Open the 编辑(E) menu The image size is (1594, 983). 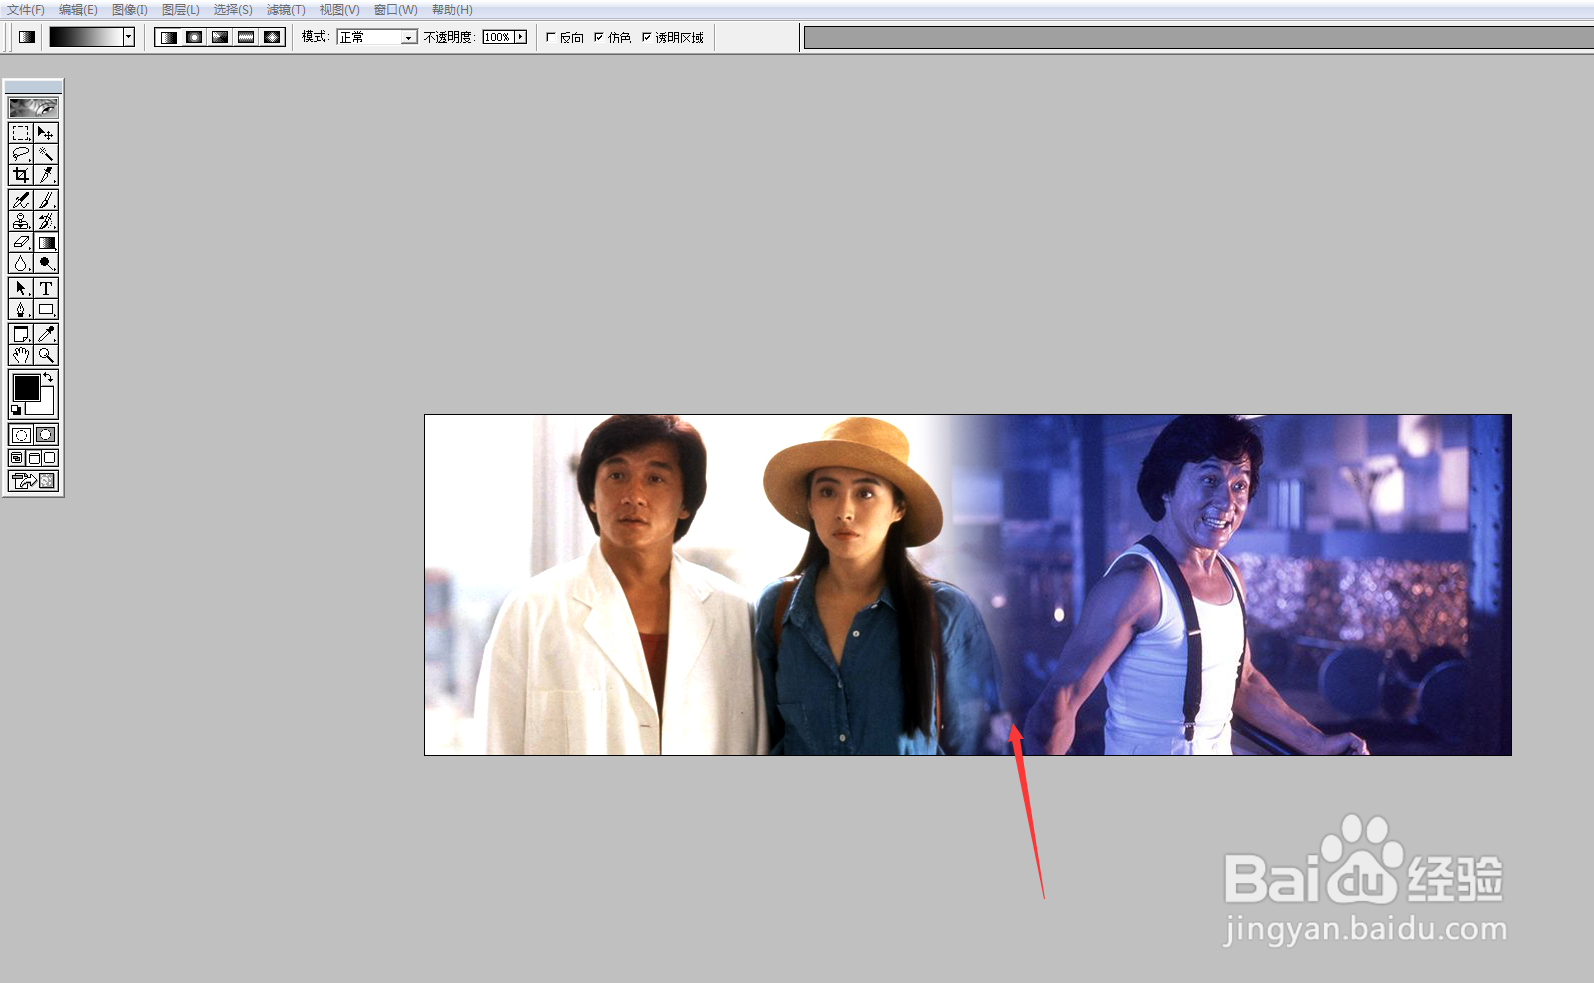[x=78, y=10]
